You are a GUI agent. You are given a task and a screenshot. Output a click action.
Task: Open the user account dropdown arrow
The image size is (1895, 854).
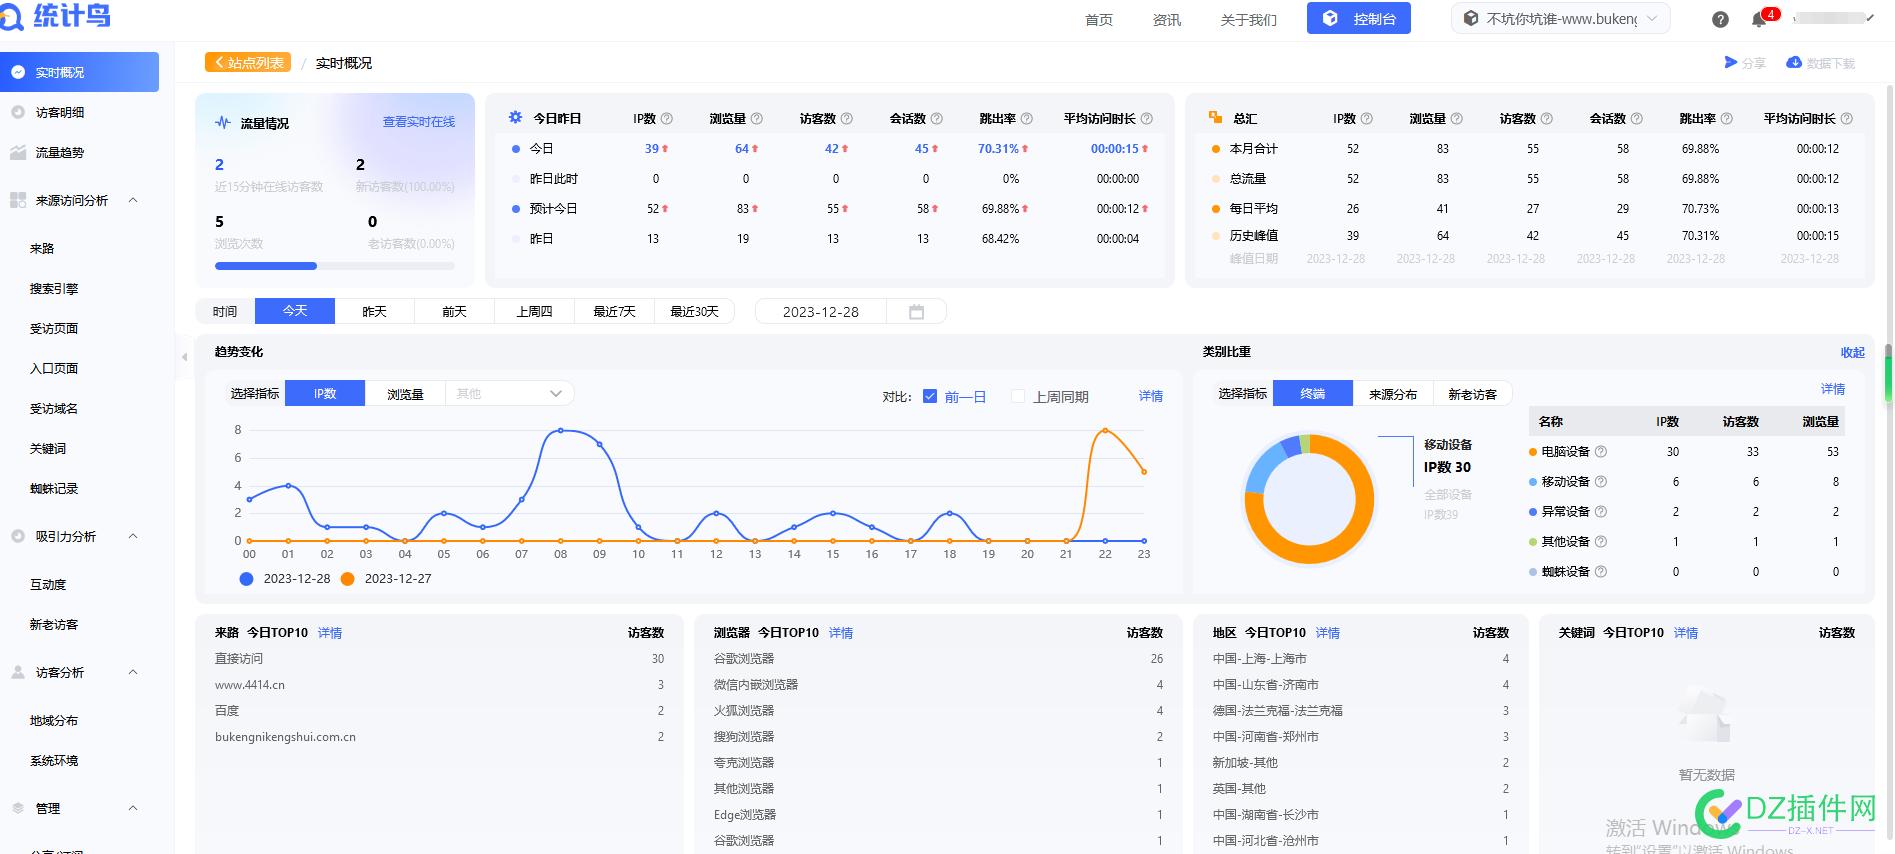pyautogui.click(x=1869, y=17)
